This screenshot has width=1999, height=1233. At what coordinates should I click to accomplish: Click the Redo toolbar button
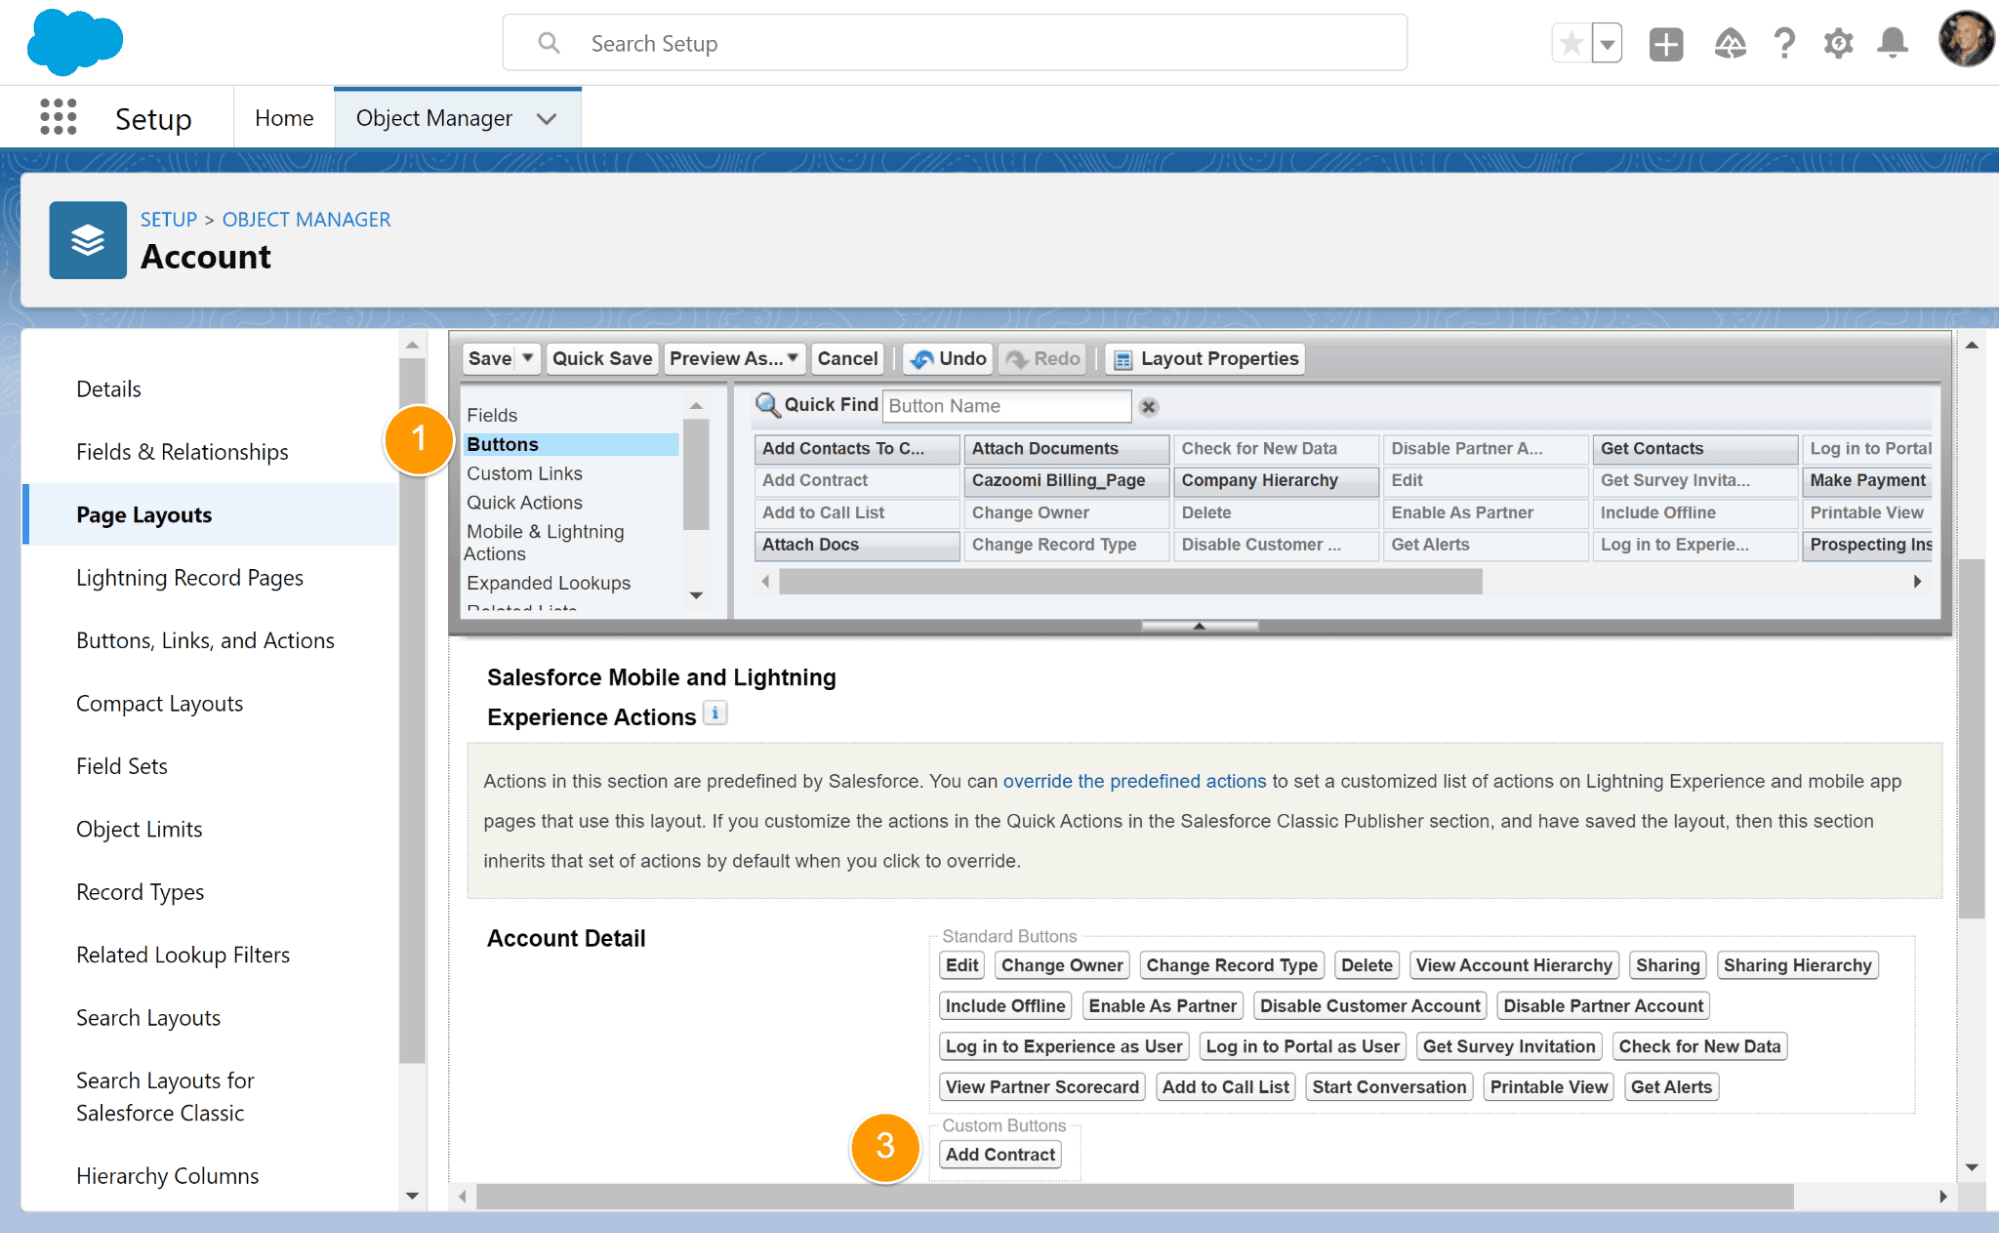[x=1044, y=358]
